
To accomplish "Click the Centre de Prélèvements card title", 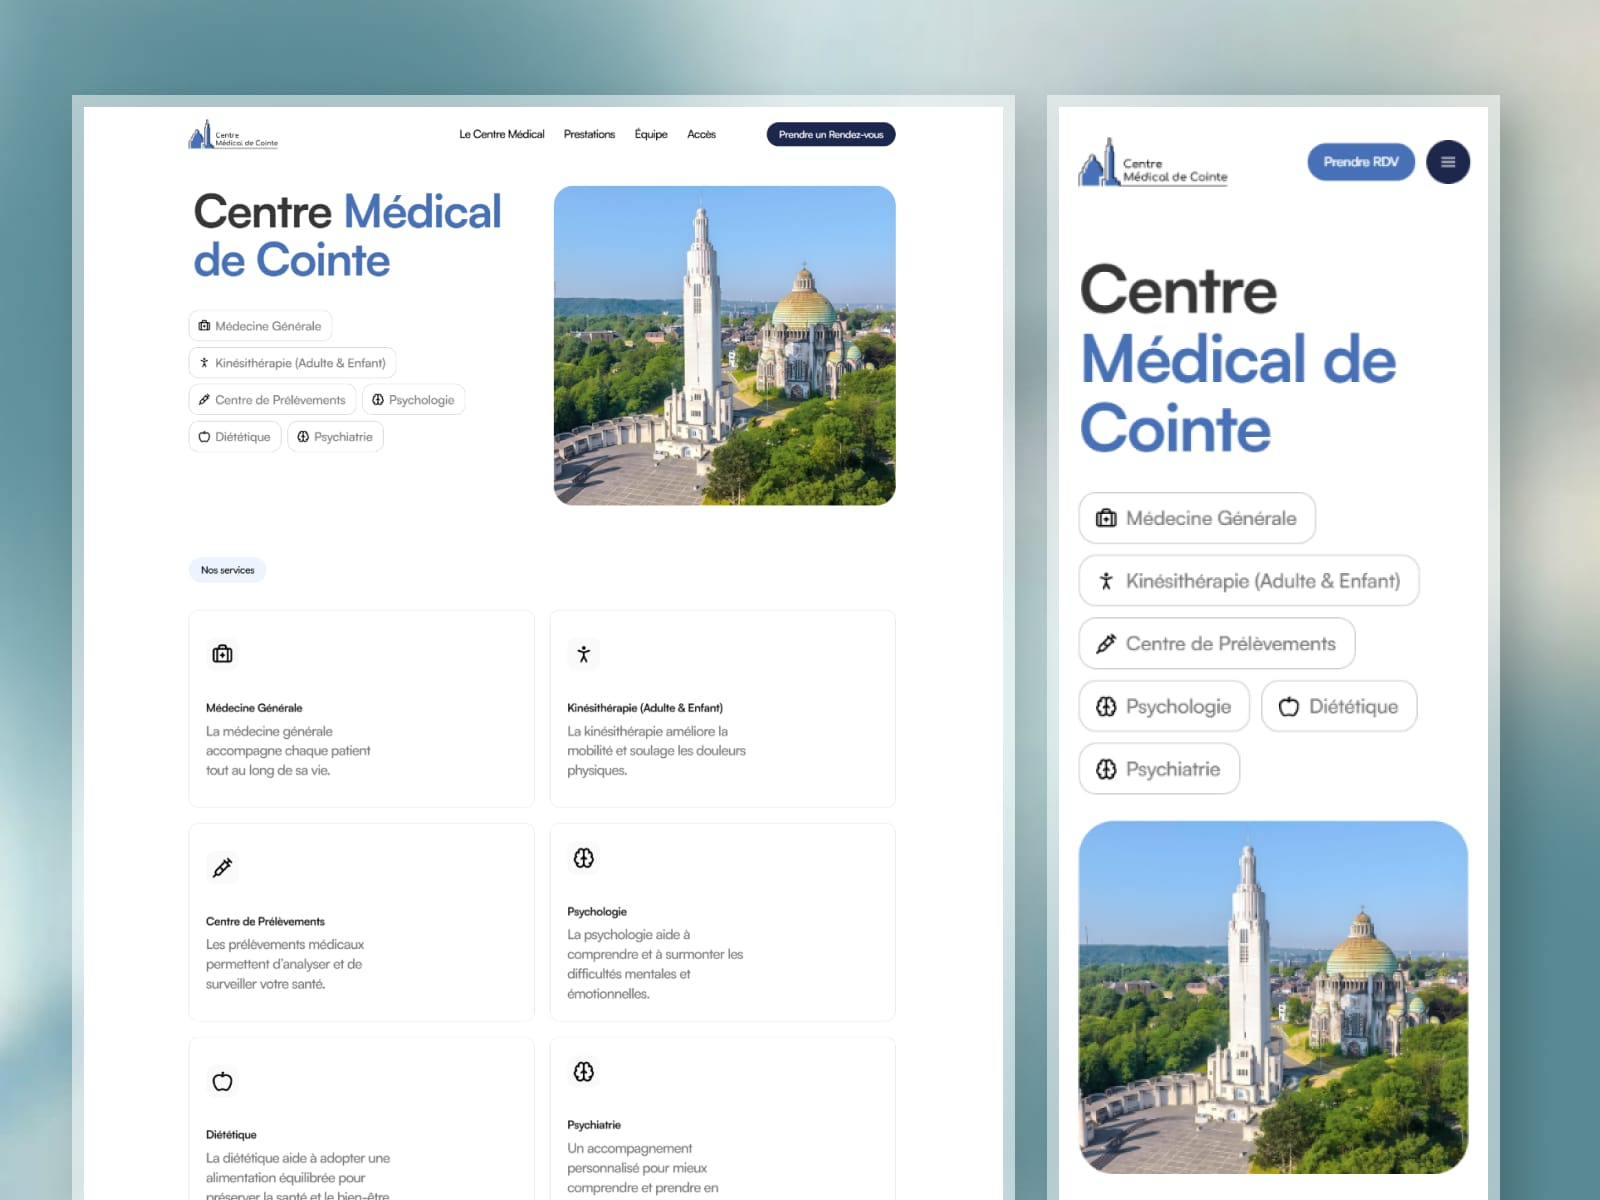I will [265, 921].
